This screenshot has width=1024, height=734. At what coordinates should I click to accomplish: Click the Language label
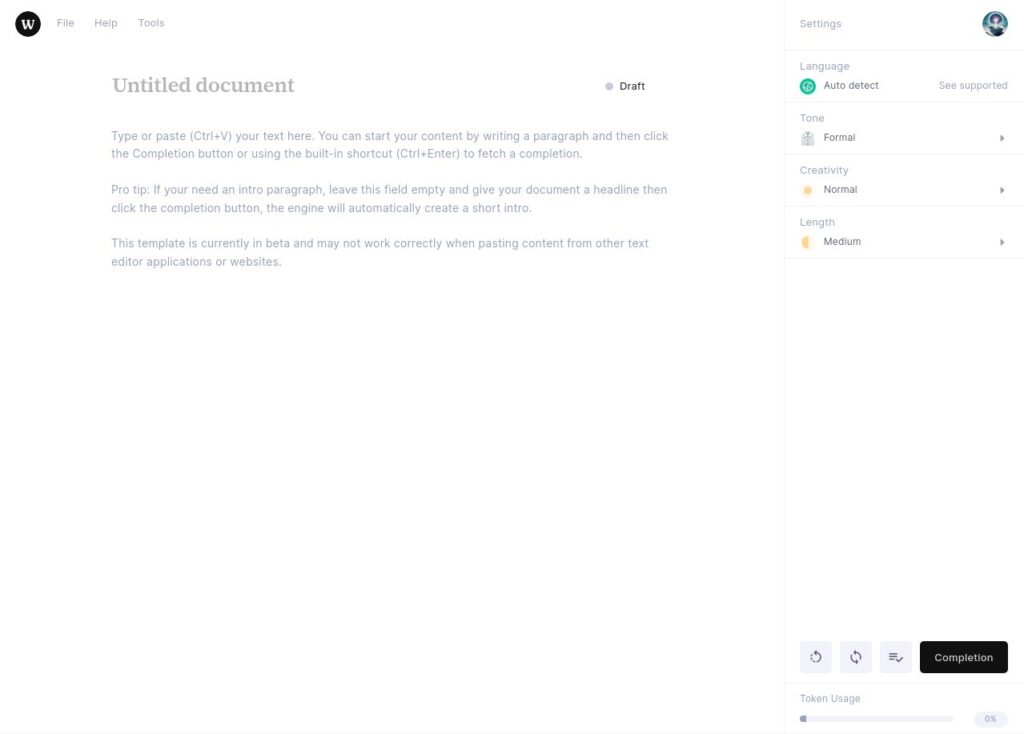(824, 66)
